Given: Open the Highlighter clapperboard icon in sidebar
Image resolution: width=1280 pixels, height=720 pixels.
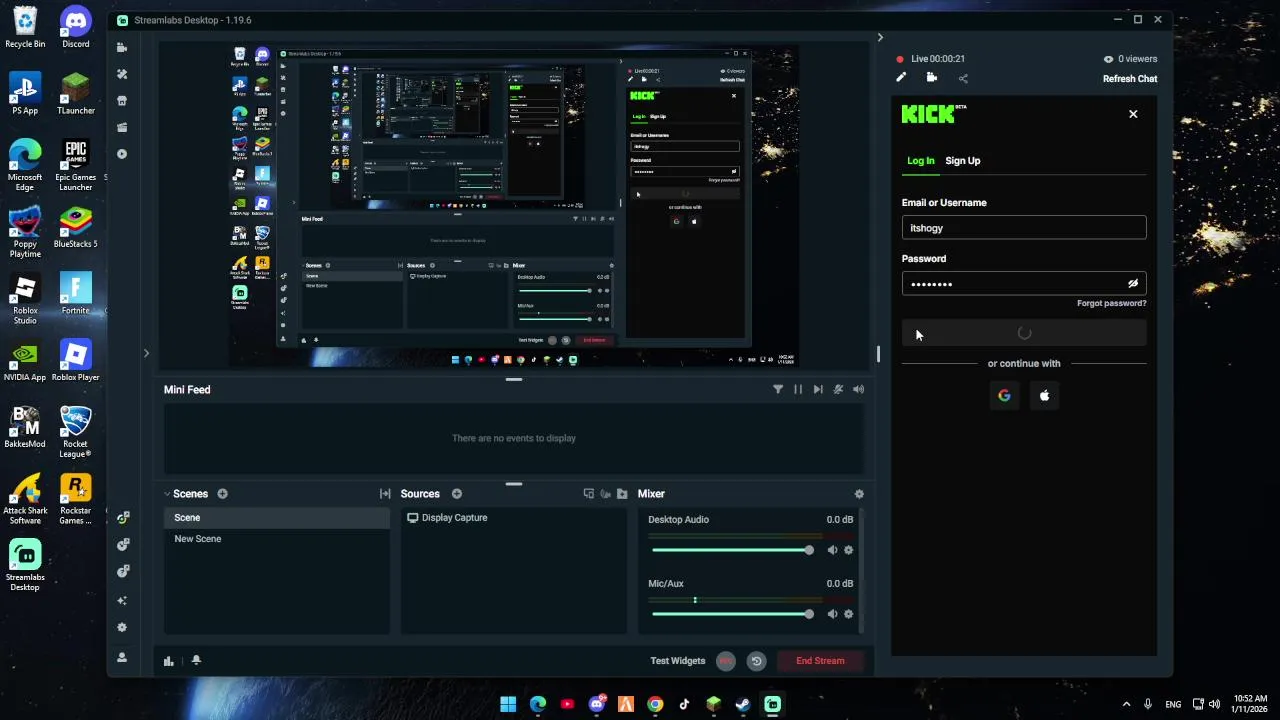Looking at the screenshot, I should coord(122,127).
